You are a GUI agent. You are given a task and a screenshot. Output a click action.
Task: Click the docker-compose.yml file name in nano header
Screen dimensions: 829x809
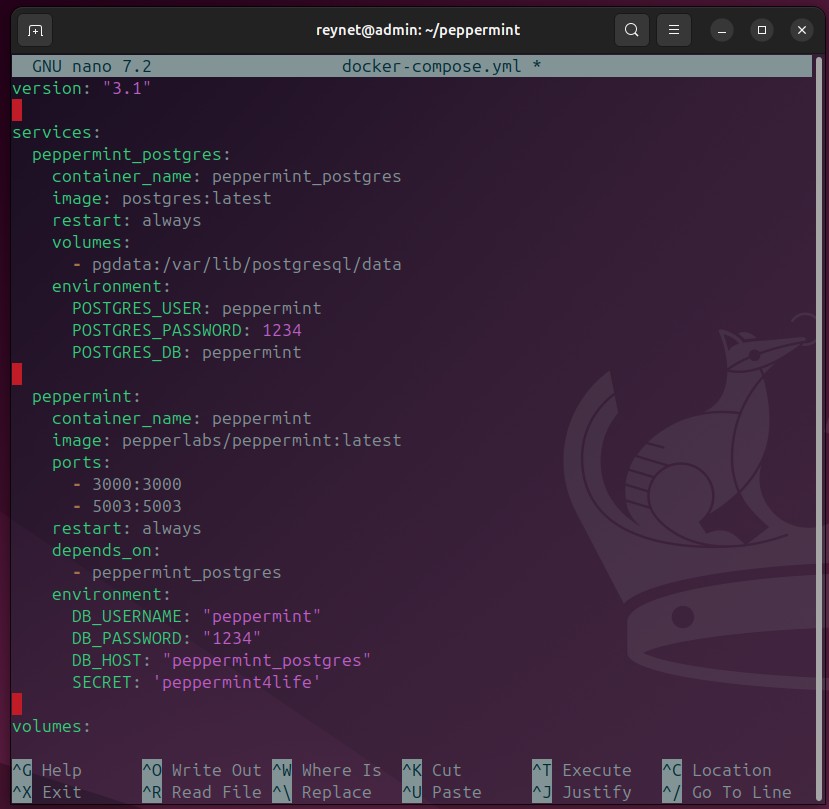[431, 66]
